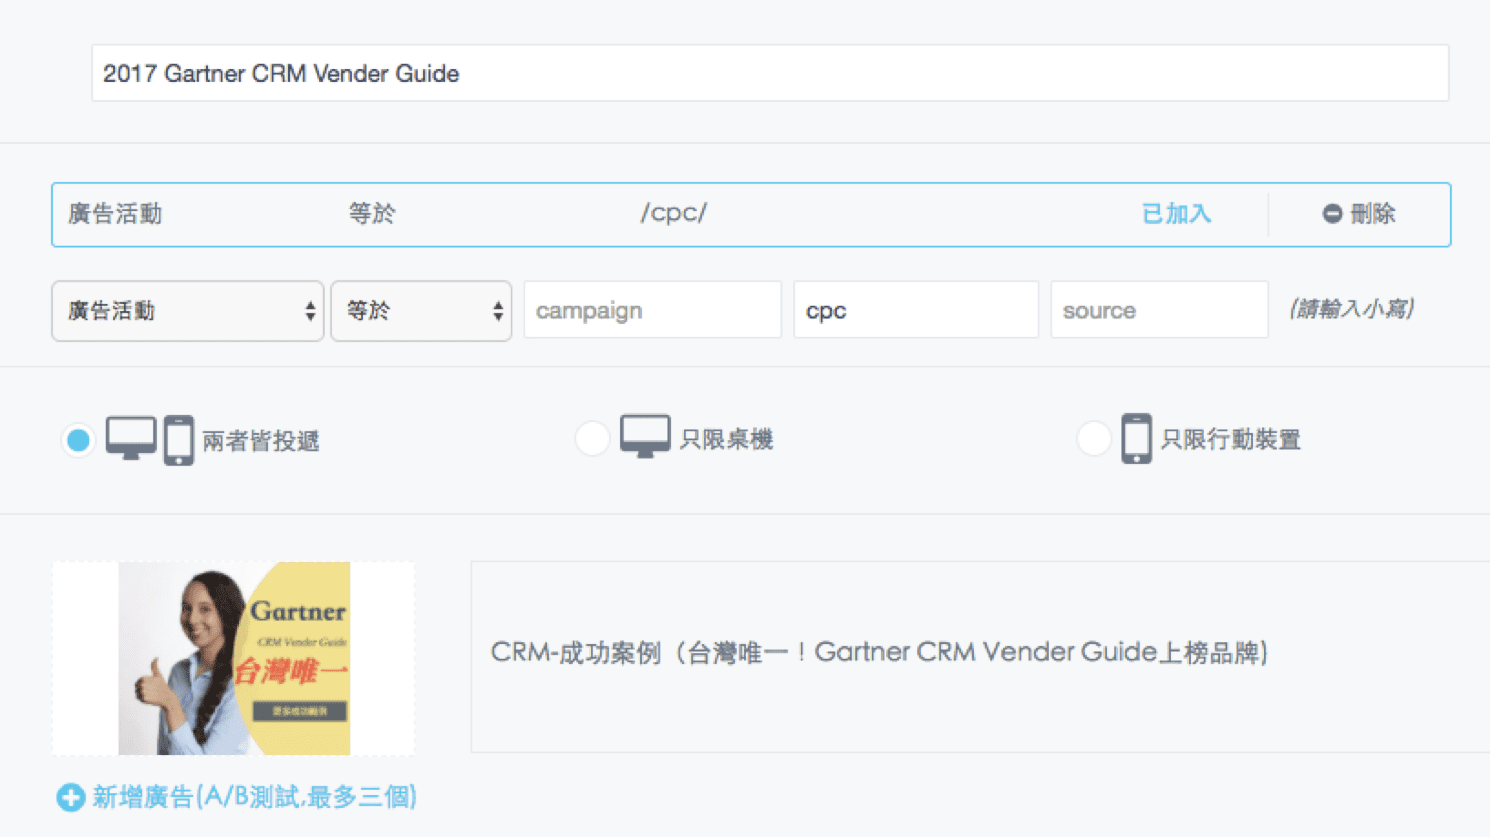Screen dimensions: 1490x837
Task: Click the 新增廣告(A/B測試,最多三個) link
Action: (x=254, y=797)
